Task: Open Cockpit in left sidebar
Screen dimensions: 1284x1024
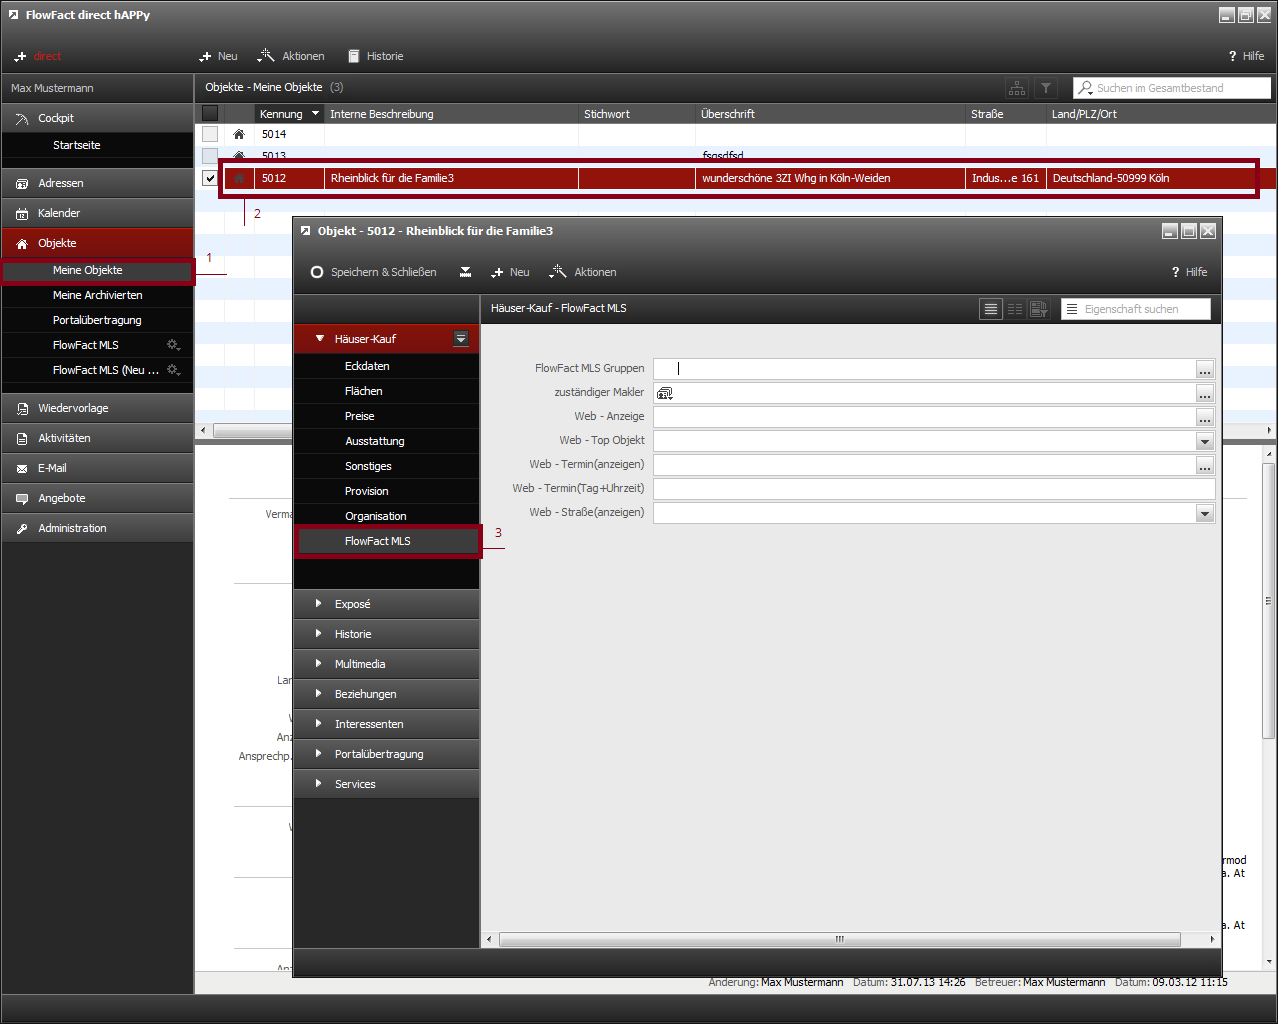Action: click(x=97, y=118)
